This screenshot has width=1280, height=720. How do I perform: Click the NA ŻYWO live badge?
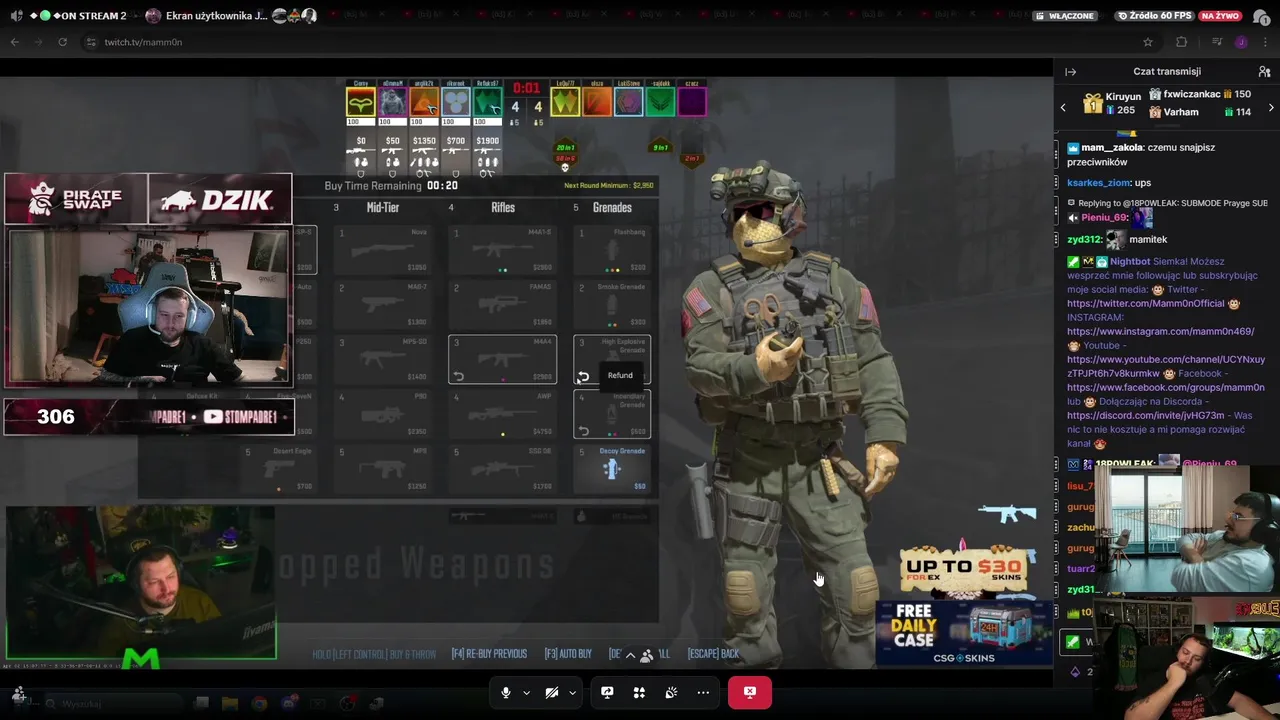1221,16
